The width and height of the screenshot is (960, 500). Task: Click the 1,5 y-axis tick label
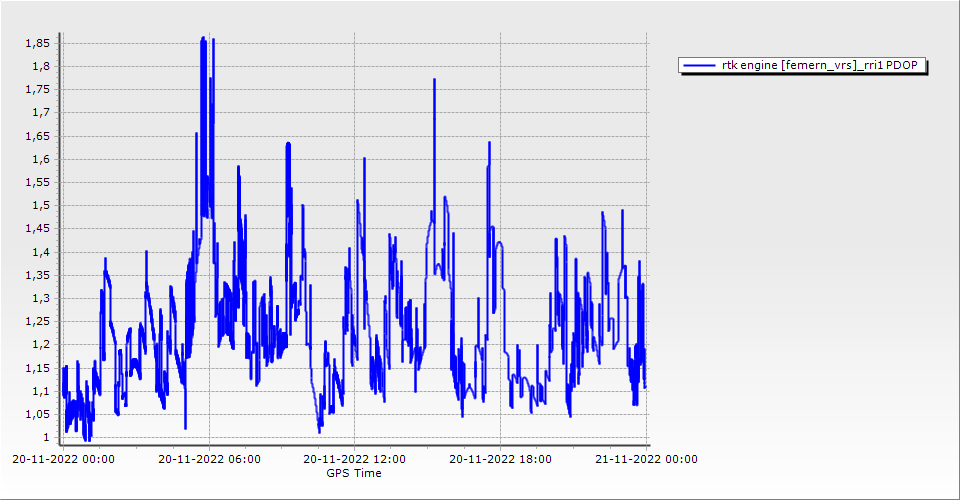(41, 206)
